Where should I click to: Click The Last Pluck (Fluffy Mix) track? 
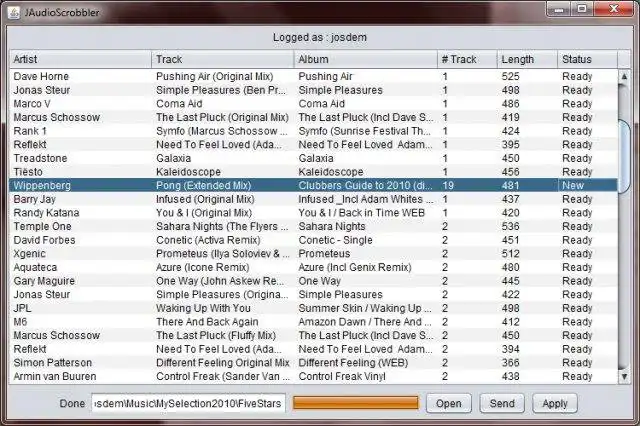(x=223, y=335)
